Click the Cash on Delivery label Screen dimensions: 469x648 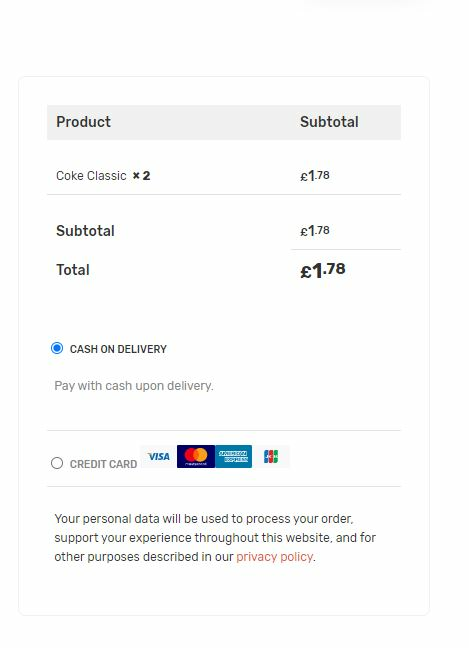click(118, 349)
